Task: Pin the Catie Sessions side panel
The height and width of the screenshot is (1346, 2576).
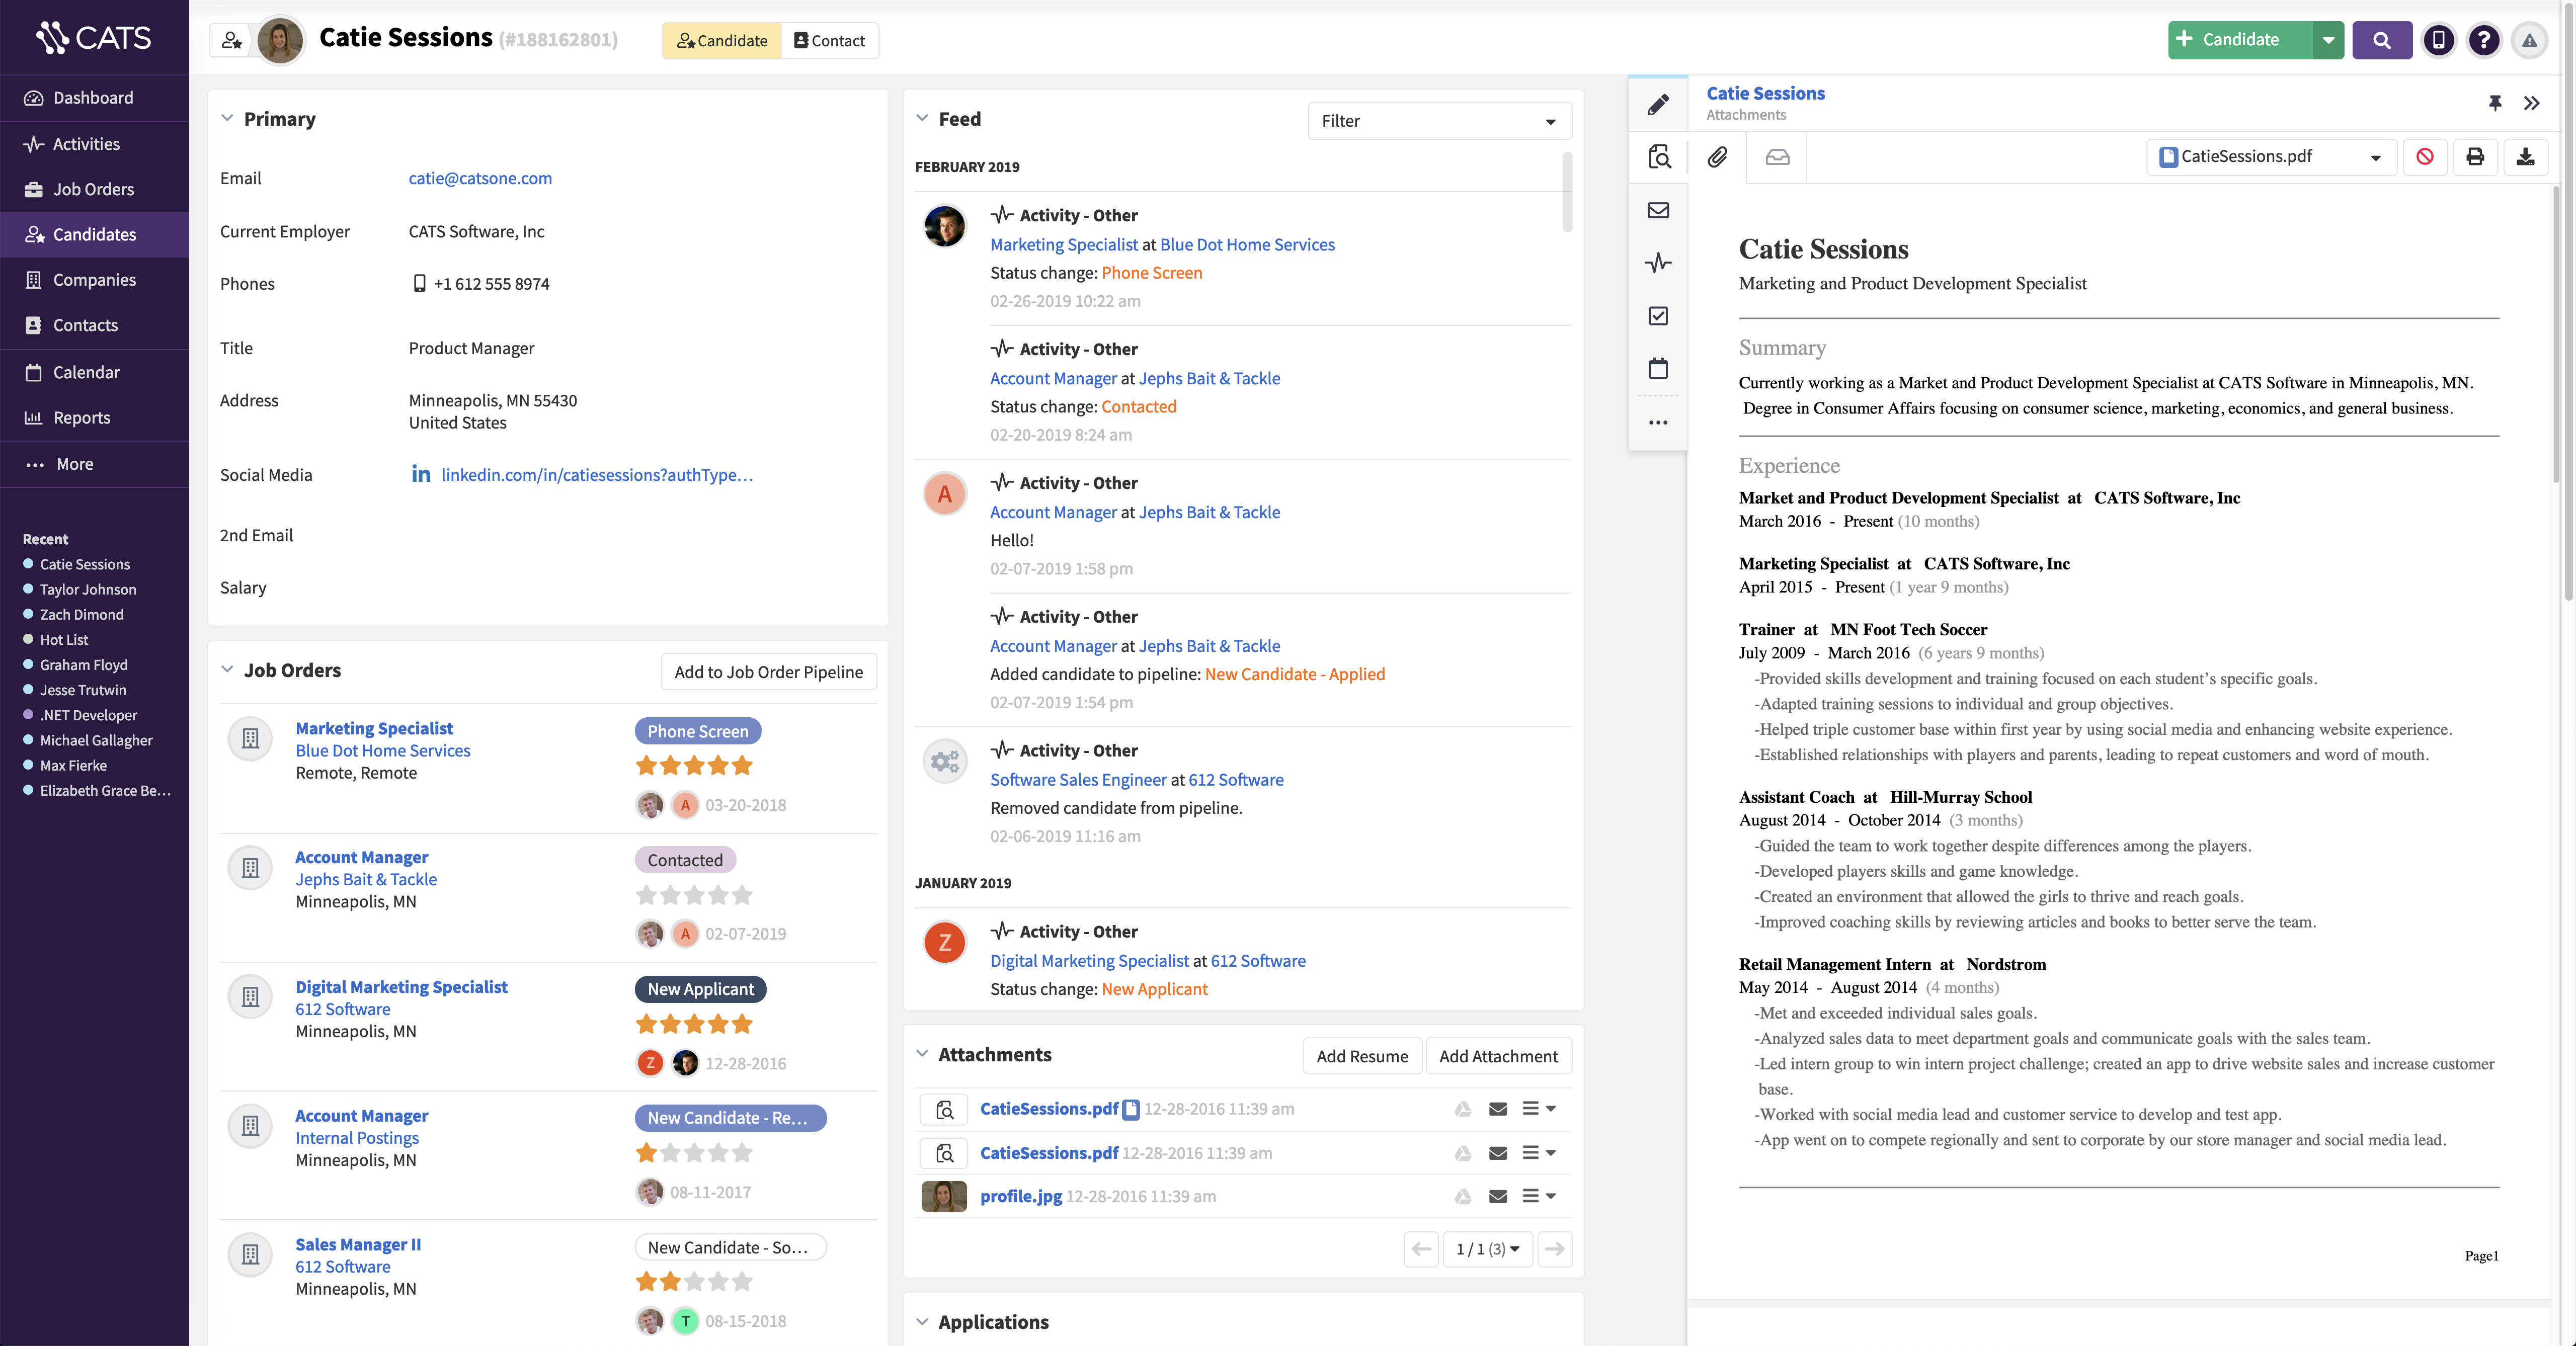Action: coord(2494,103)
